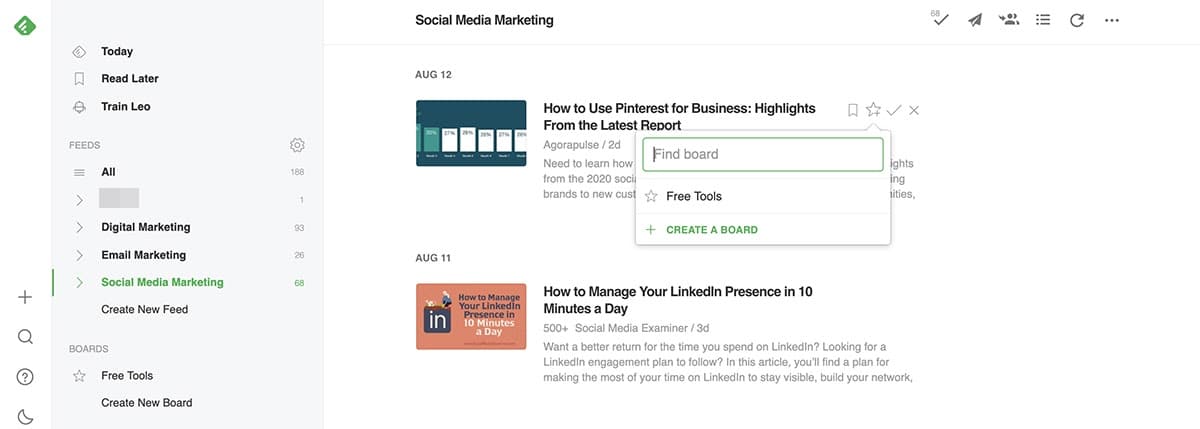Open the help question mark icon
Image resolution: width=1200 pixels, height=429 pixels.
click(26, 377)
